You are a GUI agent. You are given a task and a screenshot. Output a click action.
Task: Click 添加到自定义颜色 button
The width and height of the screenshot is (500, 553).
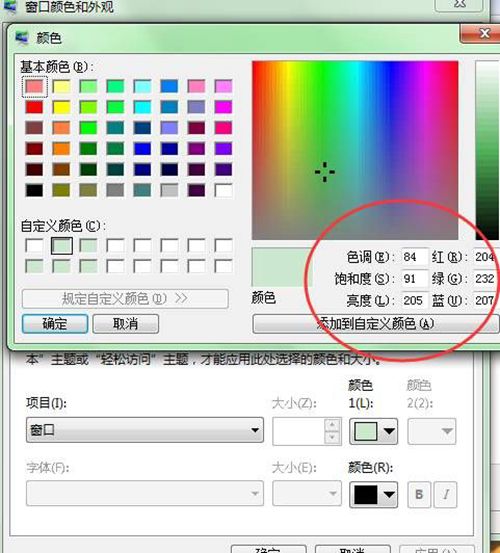376,324
